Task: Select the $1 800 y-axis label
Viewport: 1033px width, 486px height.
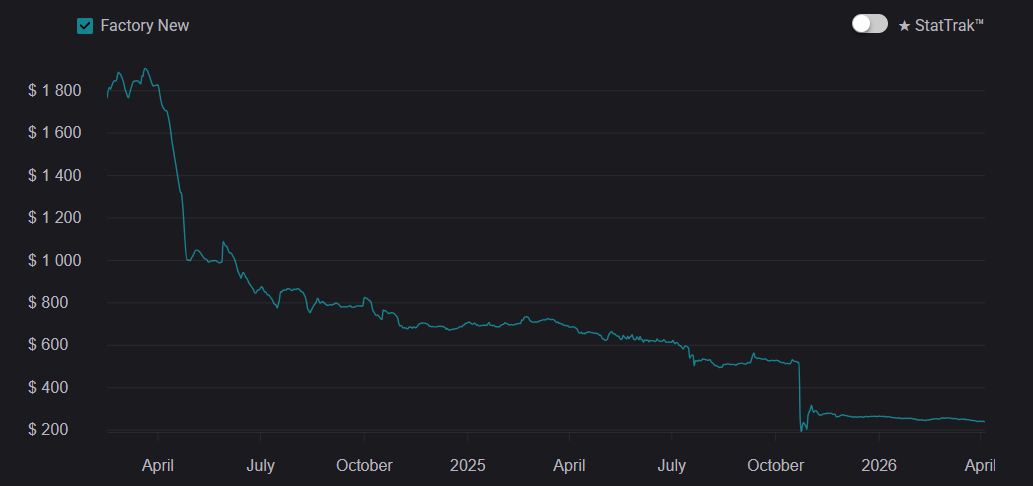Action: click(54, 91)
